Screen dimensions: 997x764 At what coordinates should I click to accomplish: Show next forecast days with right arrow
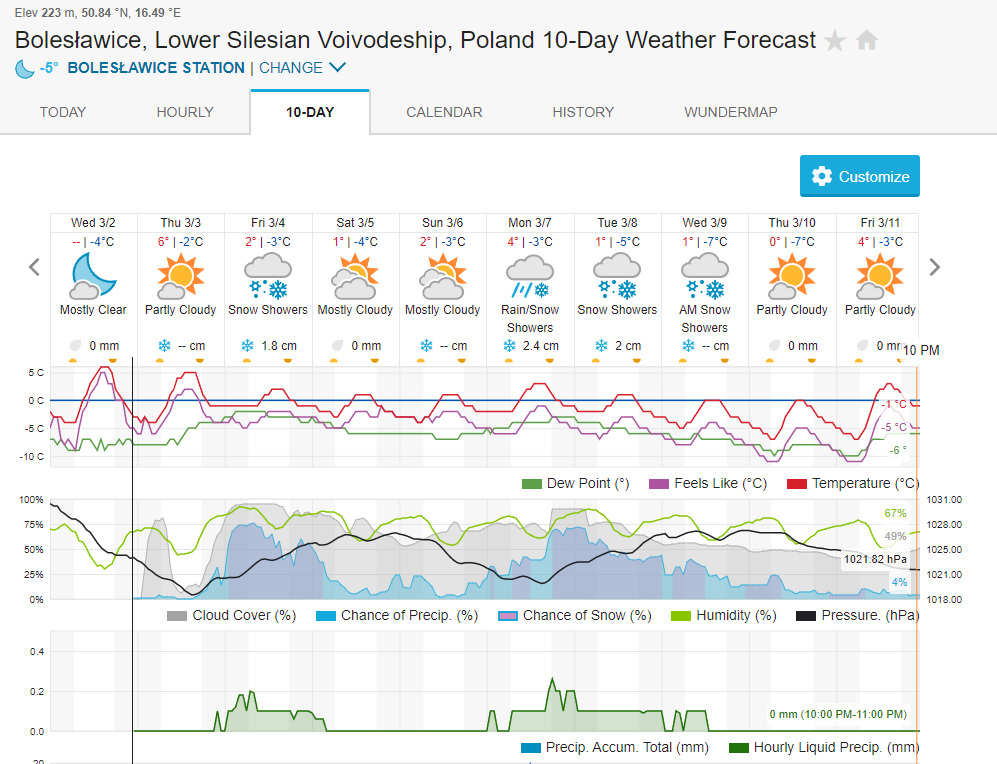(x=935, y=267)
